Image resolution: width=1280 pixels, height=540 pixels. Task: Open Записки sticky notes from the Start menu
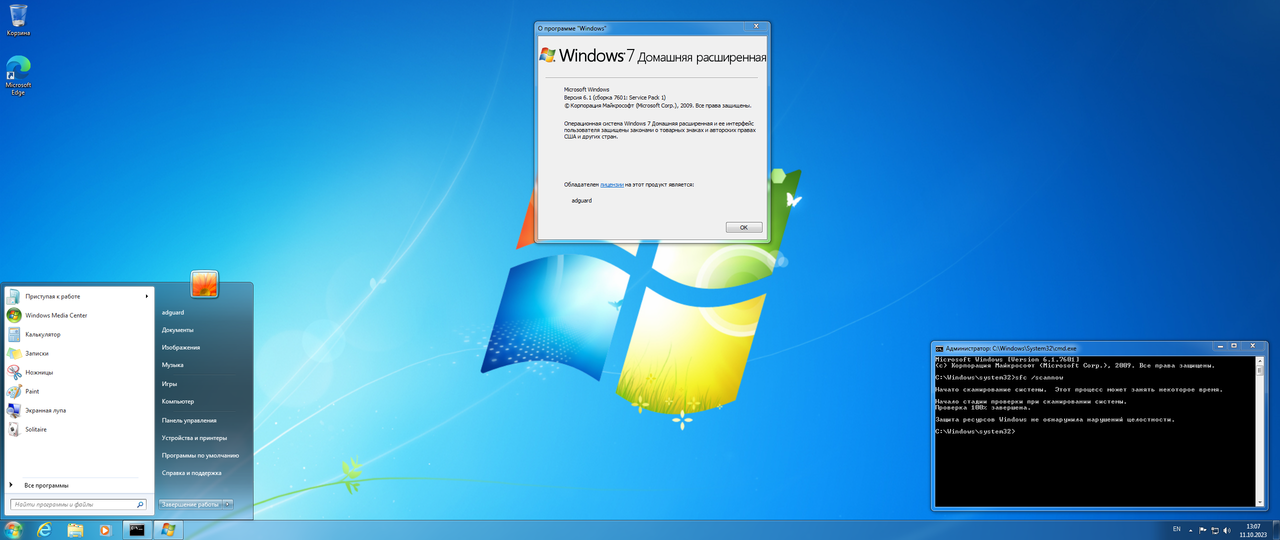coord(78,353)
